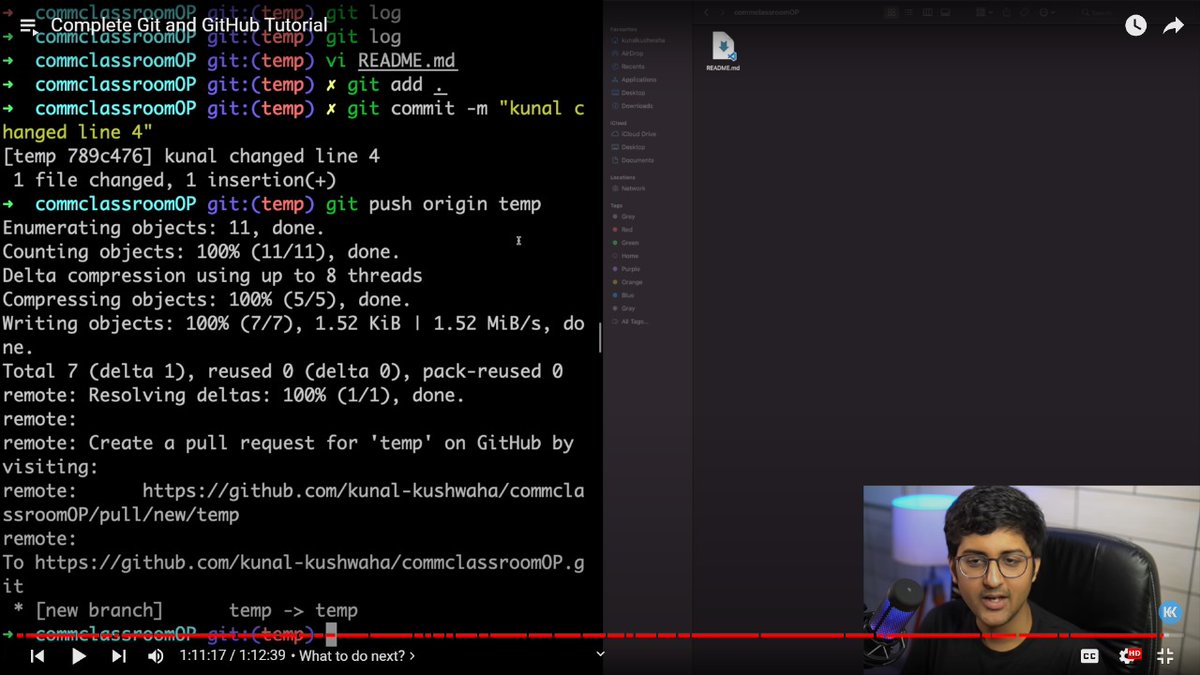Click the chevron down arrow above the player controls
The height and width of the screenshot is (675, 1200).
pyautogui.click(x=600, y=654)
